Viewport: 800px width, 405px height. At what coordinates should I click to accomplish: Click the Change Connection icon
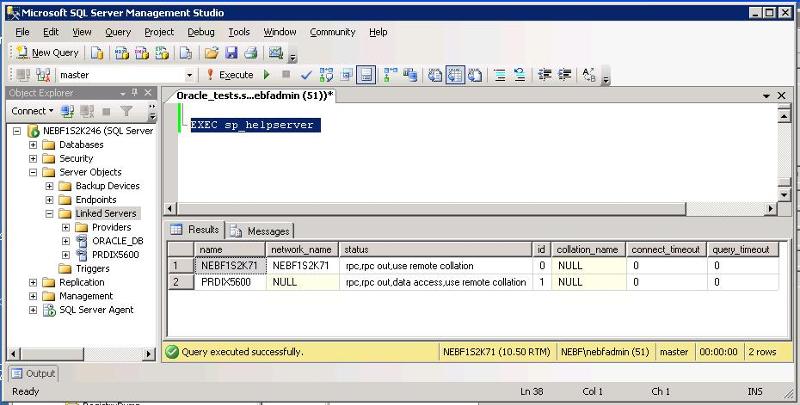(43, 75)
